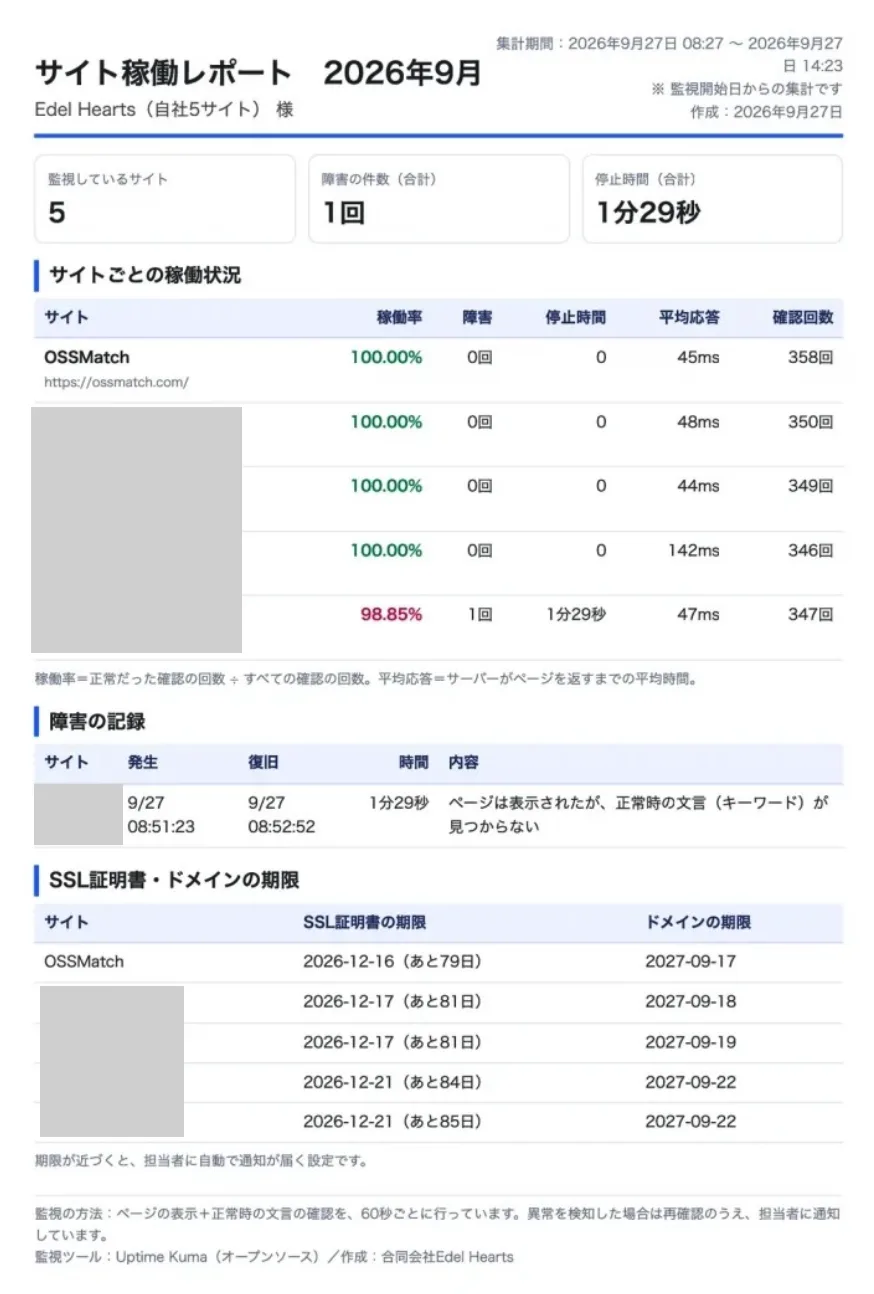Select OSSMatch name in the 稼働状況 table
Screen dimensions: 874x1294
(x=87, y=357)
